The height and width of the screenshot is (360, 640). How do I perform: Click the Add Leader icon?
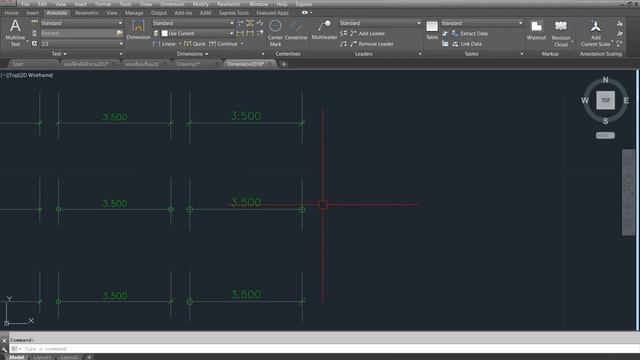click(353, 33)
